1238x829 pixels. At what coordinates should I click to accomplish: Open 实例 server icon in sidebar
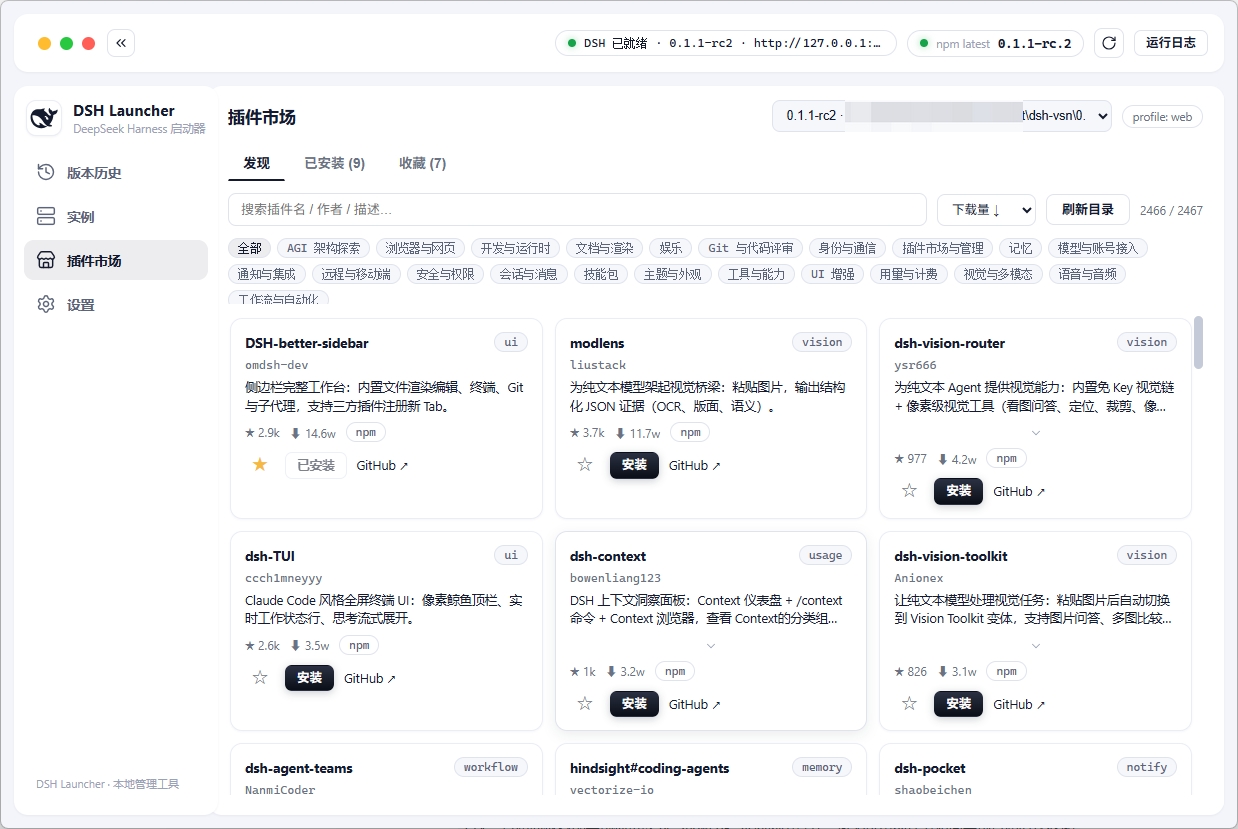pos(46,216)
